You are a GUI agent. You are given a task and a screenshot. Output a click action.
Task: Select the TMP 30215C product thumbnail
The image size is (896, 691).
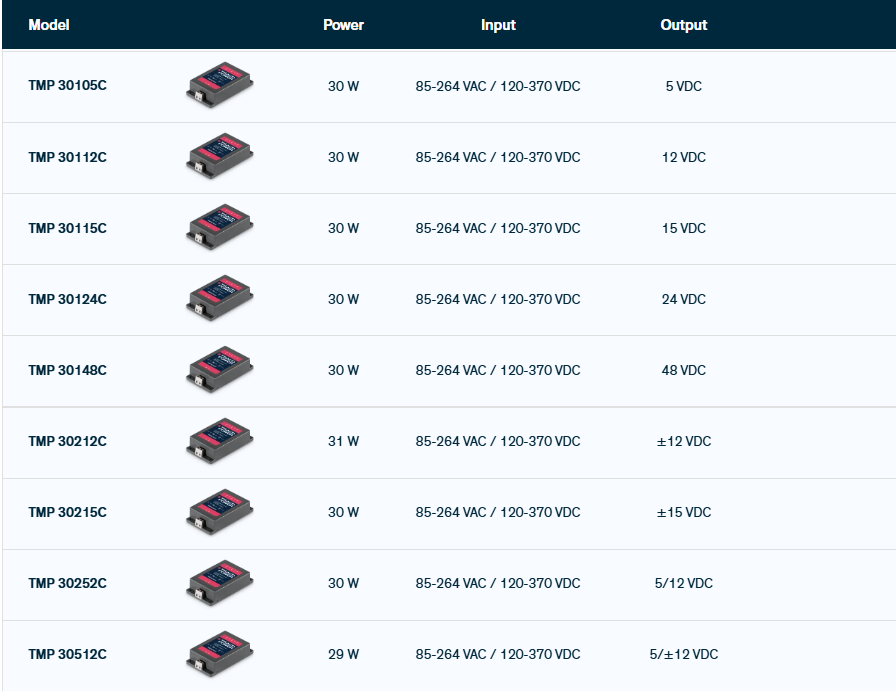point(219,512)
